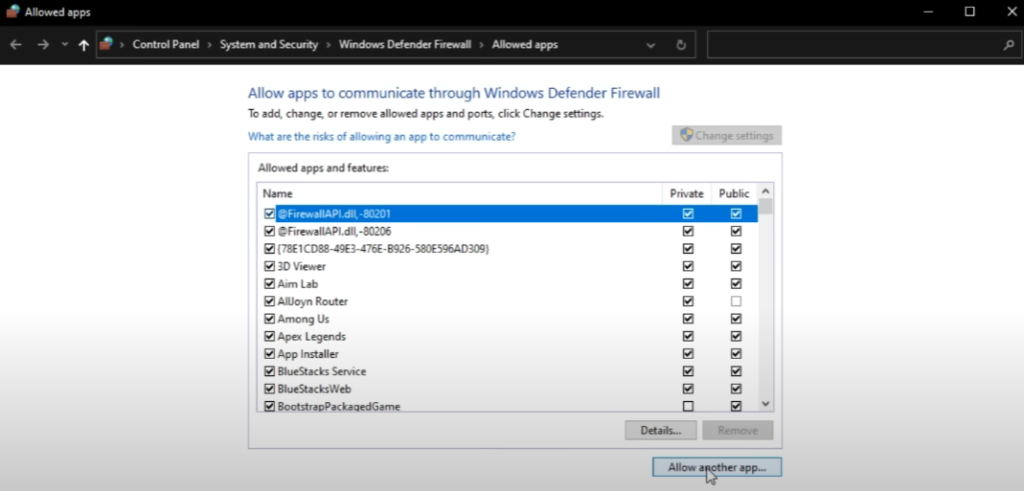Image resolution: width=1024 pixels, height=491 pixels.
Task: Select the AllJoyn Router row
Action: 508,302
